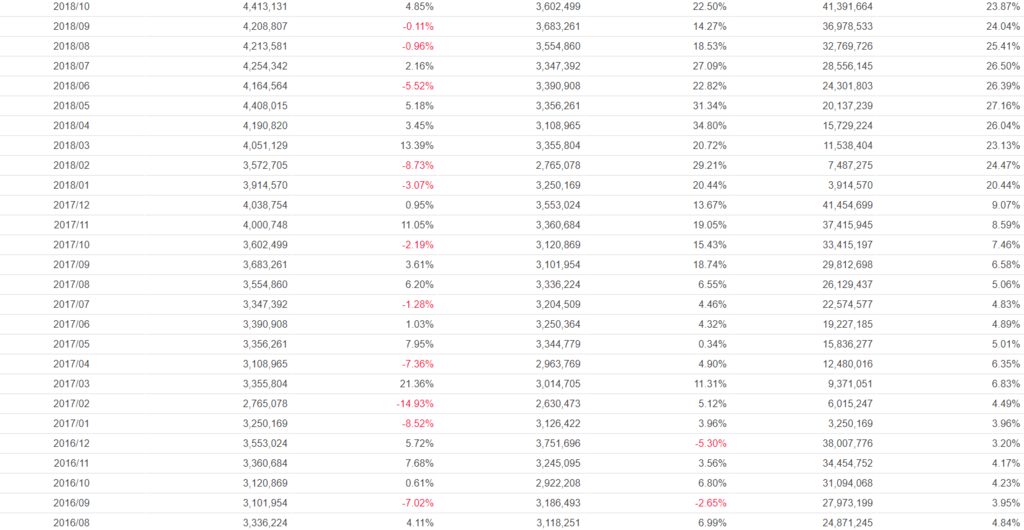Screen dimensions: 1024x530
Task: Select the 2018/06 row date
Action: click(71, 86)
